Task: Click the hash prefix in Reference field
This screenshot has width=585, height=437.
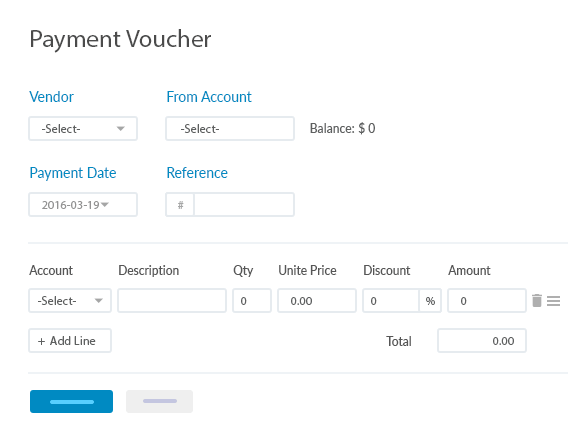Action: coord(180,205)
